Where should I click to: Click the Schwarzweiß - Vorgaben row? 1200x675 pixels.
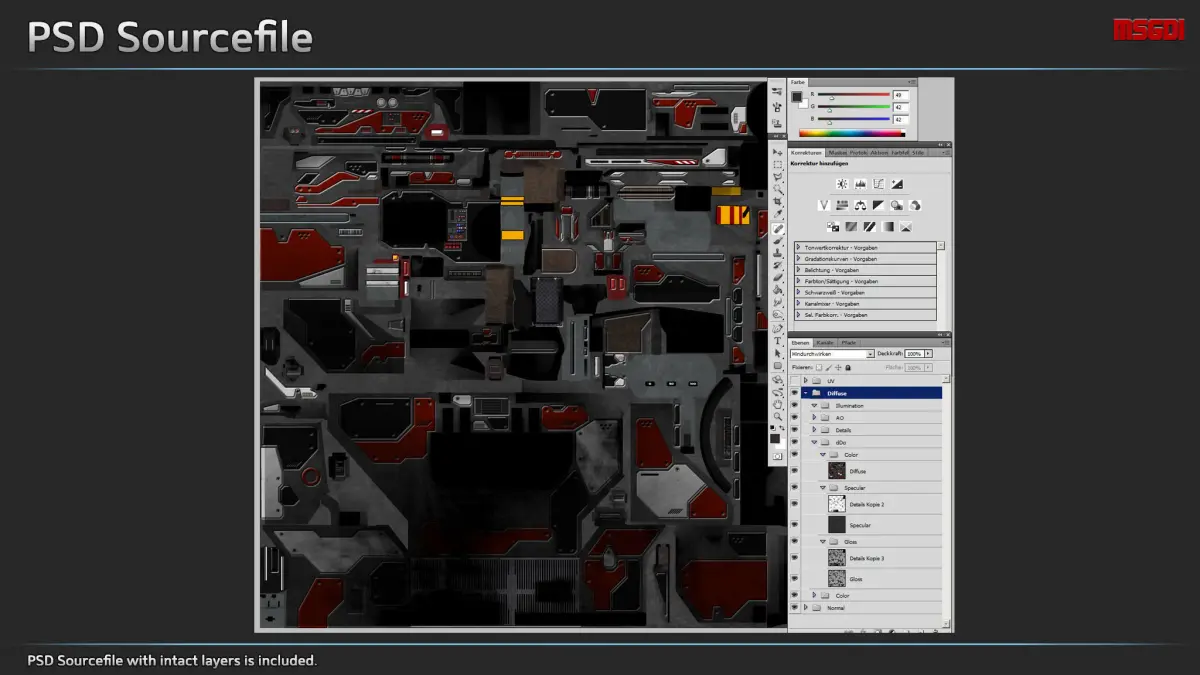point(866,292)
